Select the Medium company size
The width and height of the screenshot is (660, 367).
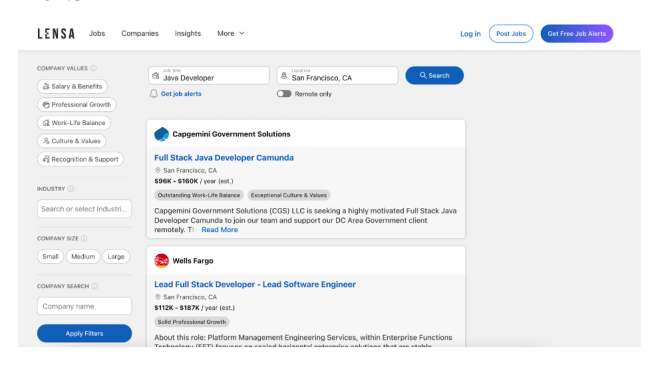pos(83,256)
